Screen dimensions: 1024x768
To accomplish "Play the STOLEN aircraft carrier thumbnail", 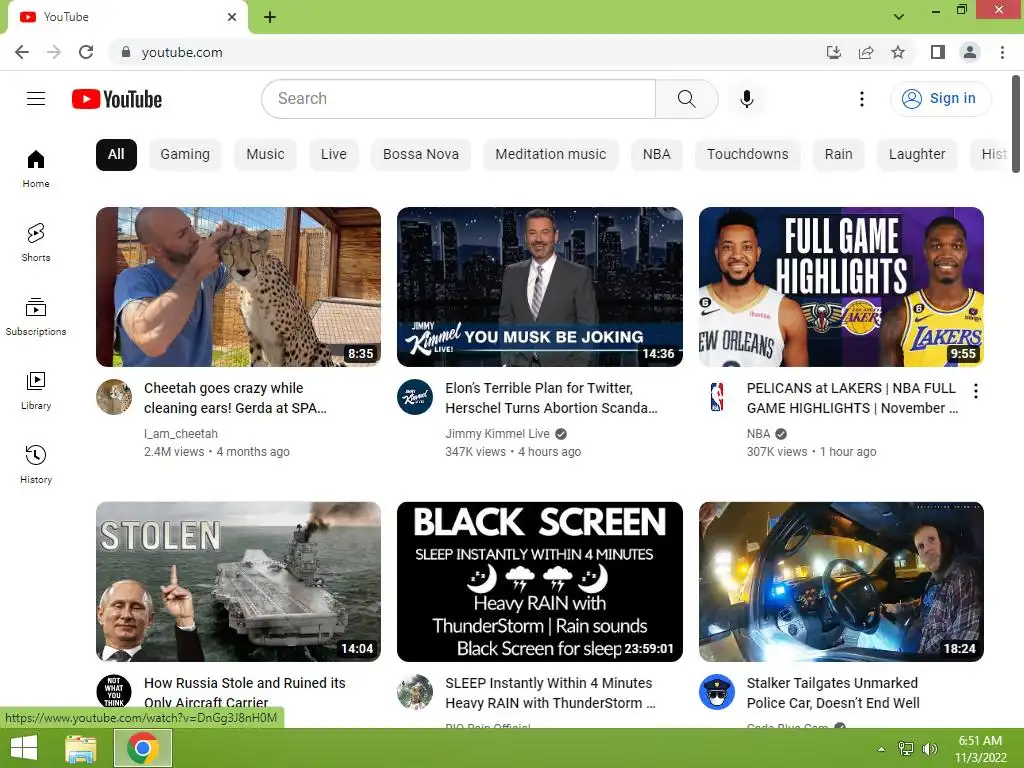I will click(238, 582).
